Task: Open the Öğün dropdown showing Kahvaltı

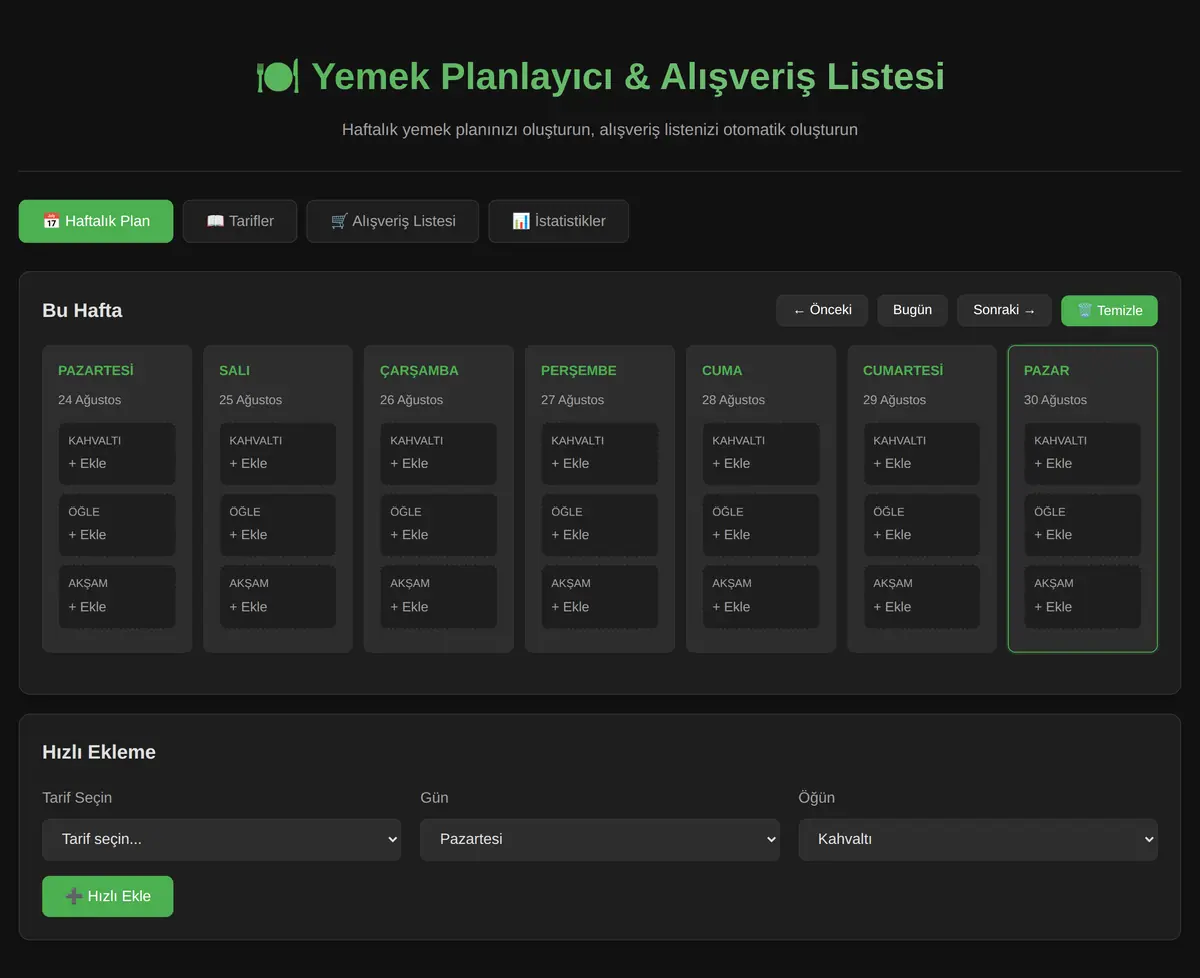Action: (x=978, y=839)
